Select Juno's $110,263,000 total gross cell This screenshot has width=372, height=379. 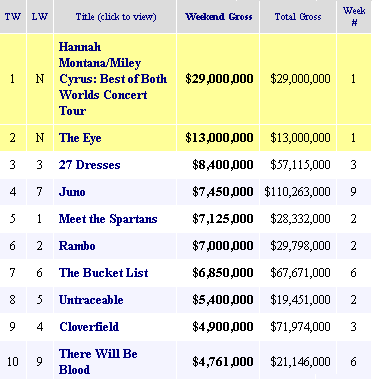(x=297, y=192)
